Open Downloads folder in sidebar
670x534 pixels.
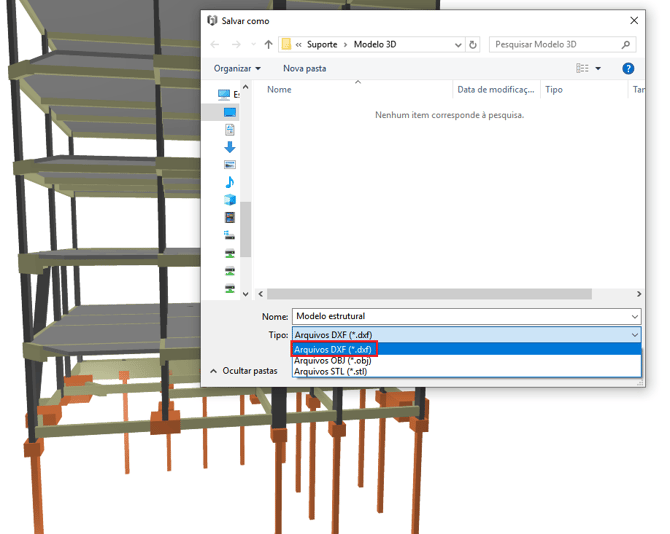click(x=230, y=147)
